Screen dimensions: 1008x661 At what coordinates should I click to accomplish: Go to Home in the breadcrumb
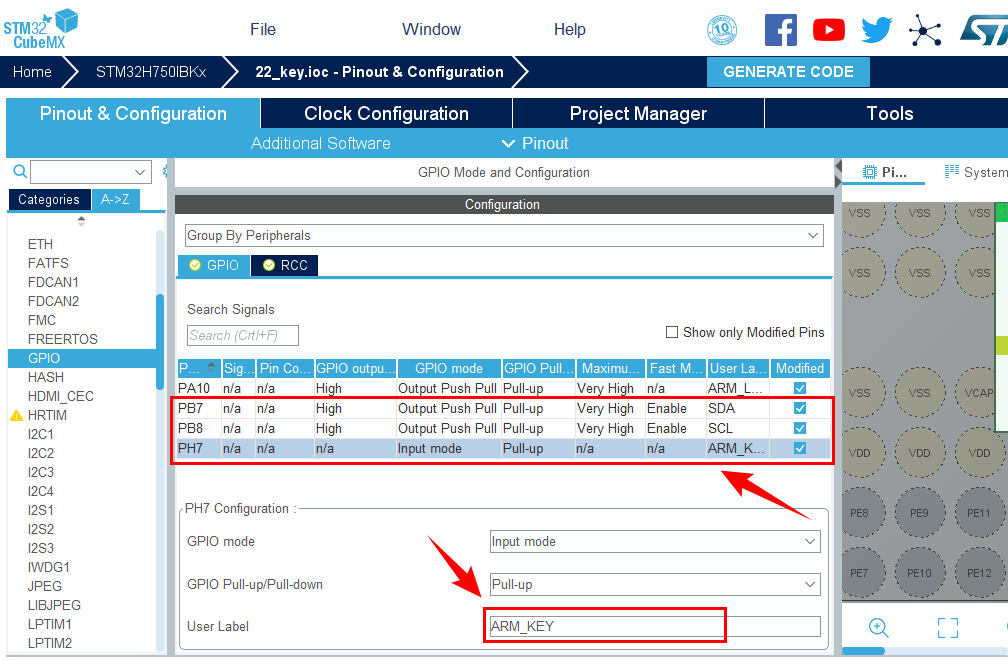point(32,72)
